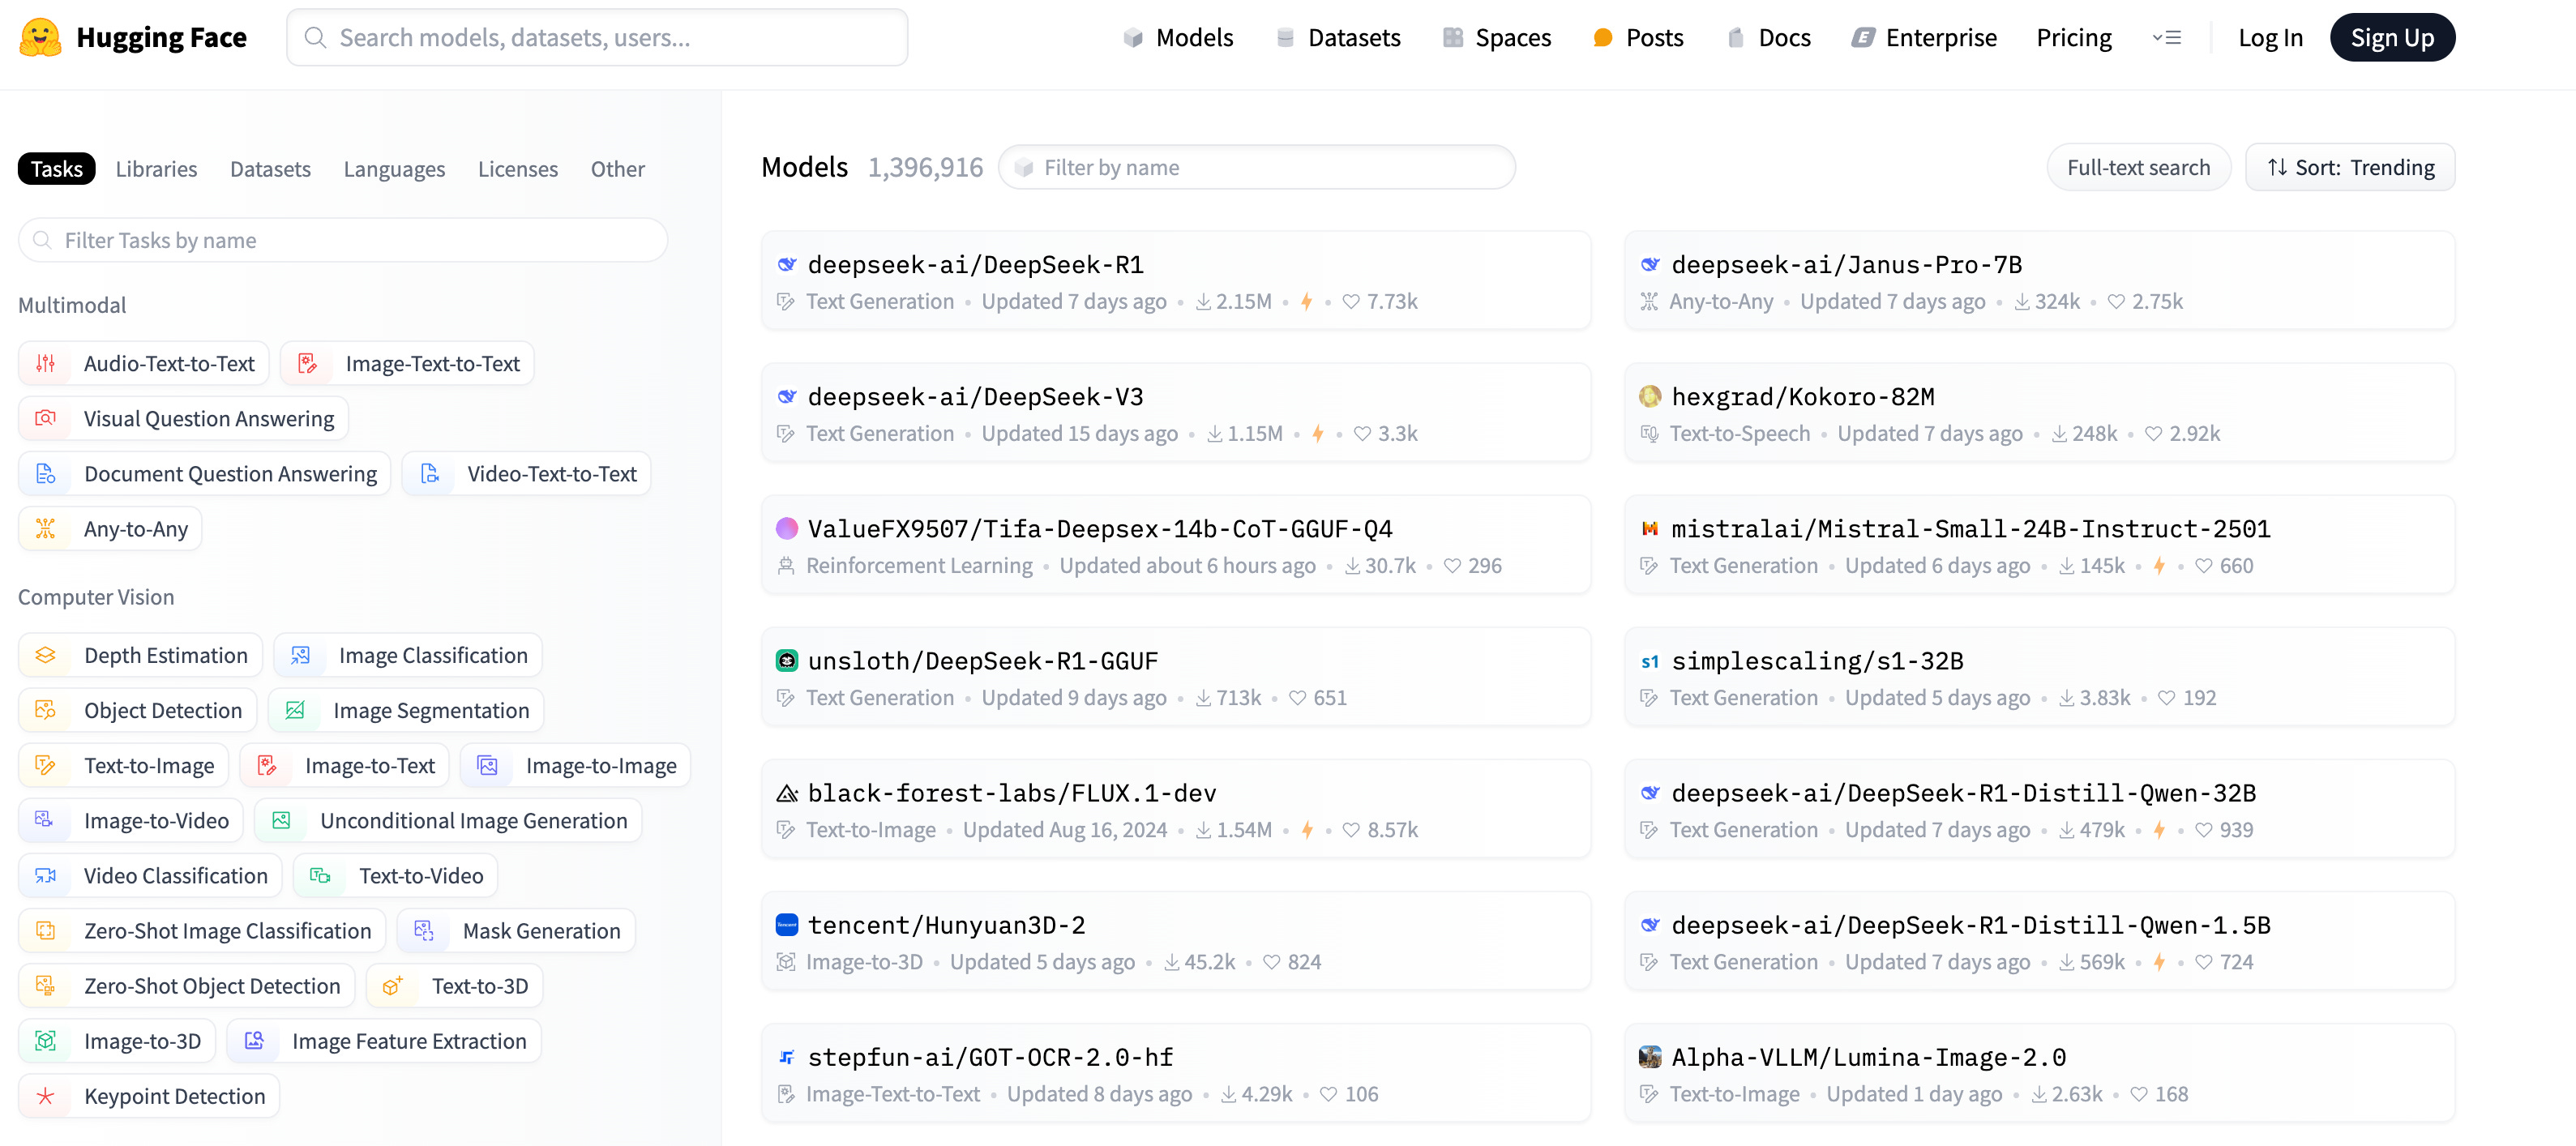Switch to the Licenses filter tab

[518, 169]
